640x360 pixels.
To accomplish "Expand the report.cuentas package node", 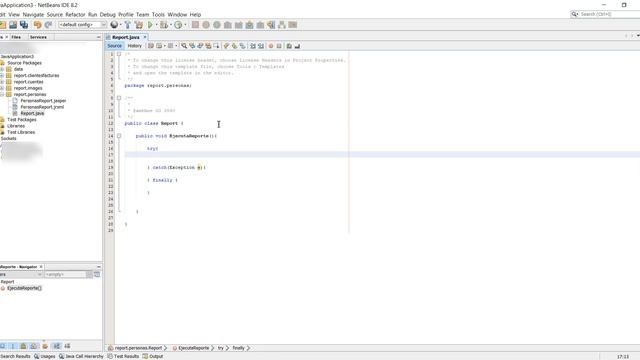I will click(x=2, y=82).
